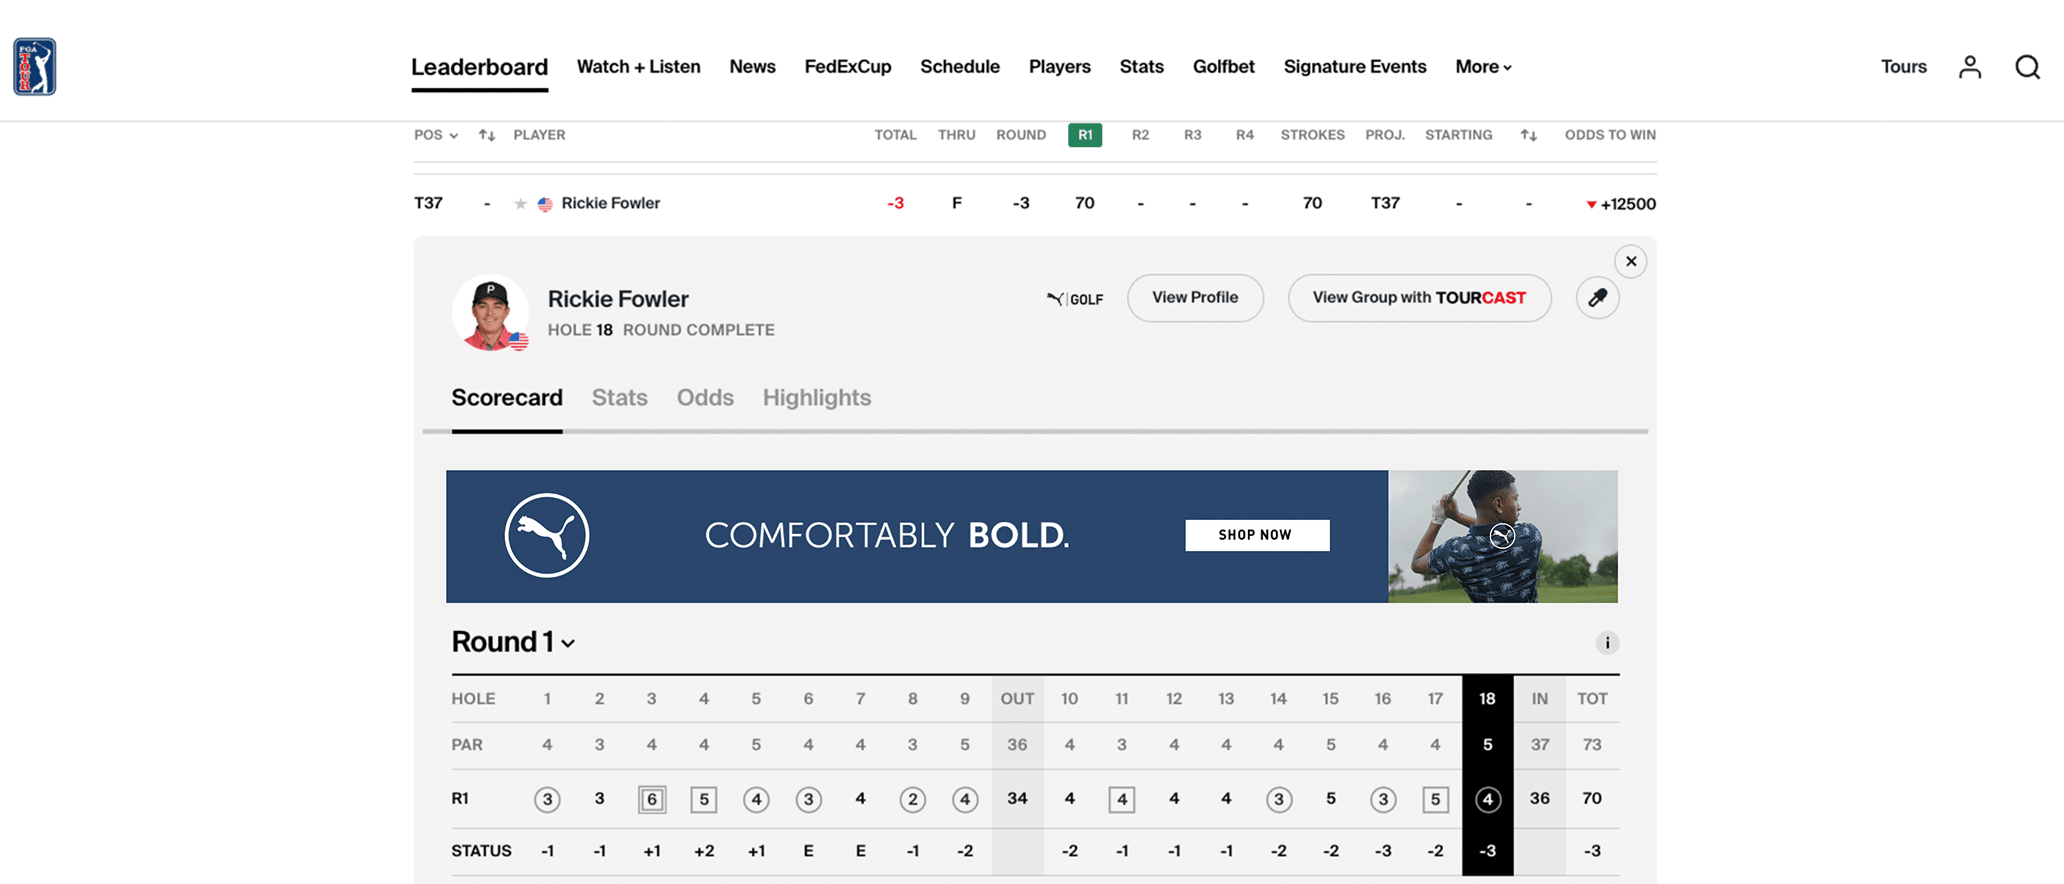The width and height of the screenshot is (2064, 884).
Task: Click the R4 column header
Action: pyautogui.click(x=1245, y=135)
